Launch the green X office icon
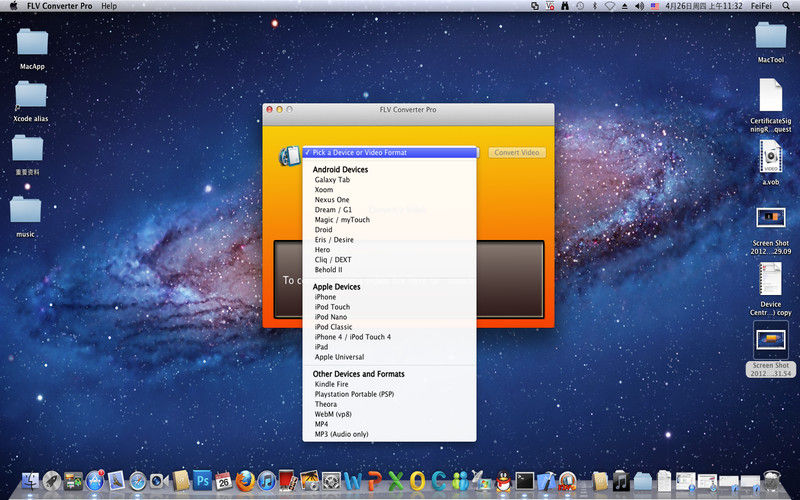The width and height of the screenshot is (800, 500). pos(396,481)
